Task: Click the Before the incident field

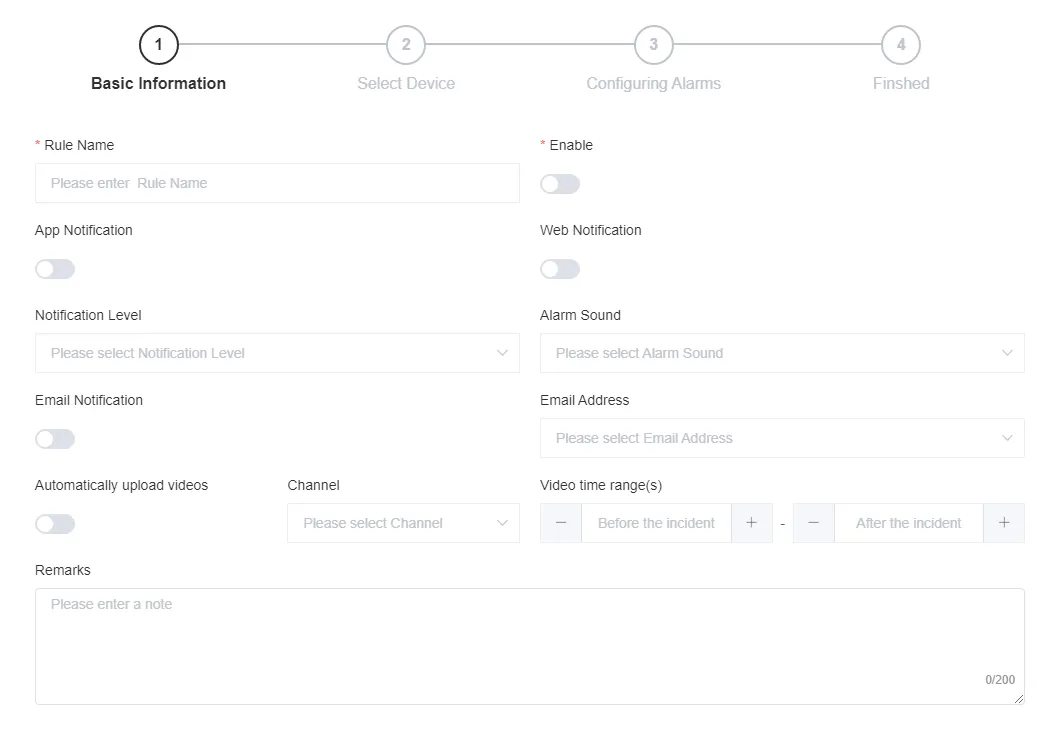Action: click(x=656, y=522)
